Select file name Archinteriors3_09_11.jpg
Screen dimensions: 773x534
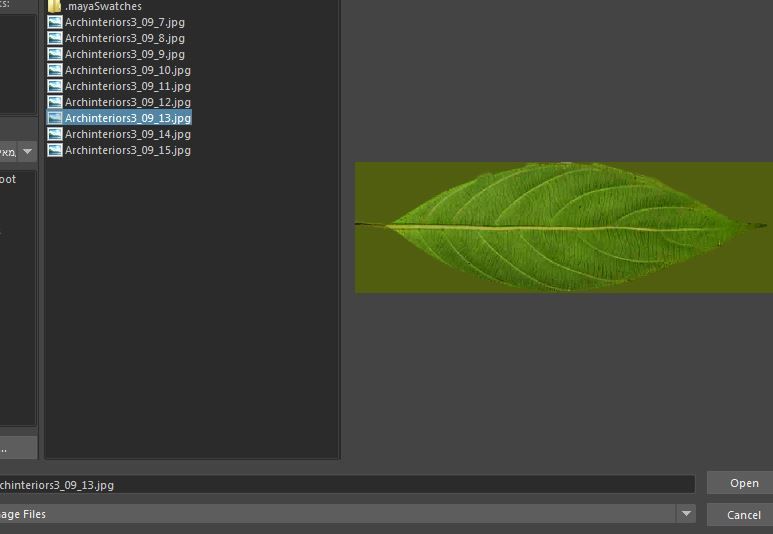pos(128,86)
